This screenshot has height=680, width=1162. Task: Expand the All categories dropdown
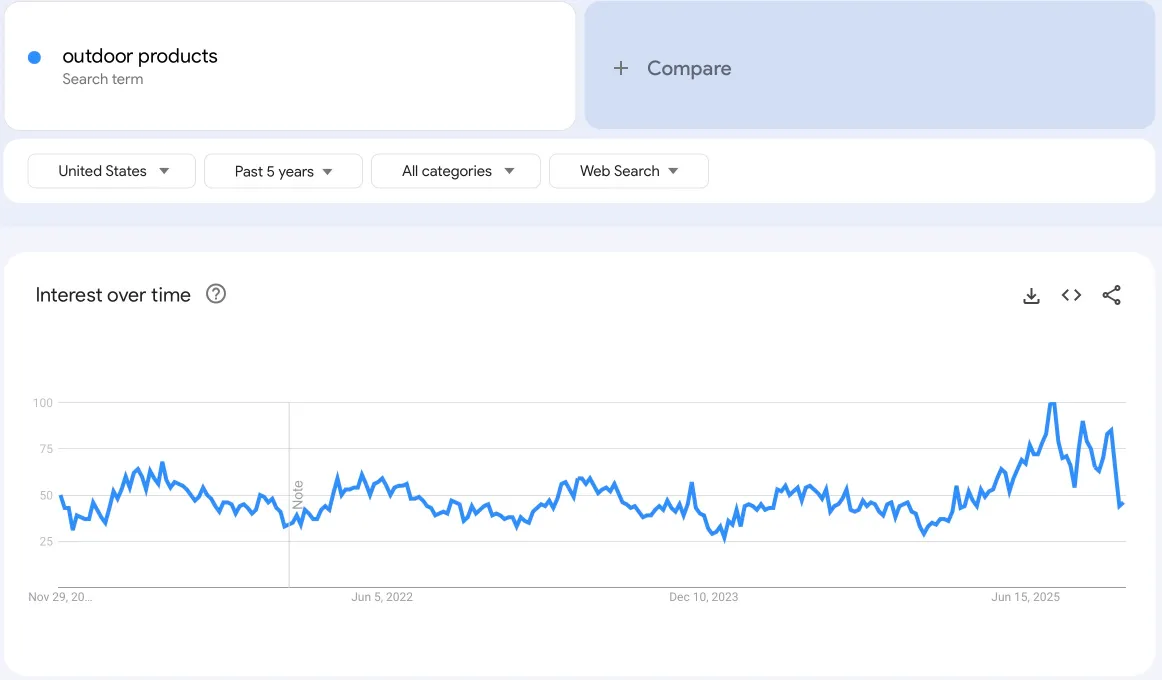click(x=456, y=171)
